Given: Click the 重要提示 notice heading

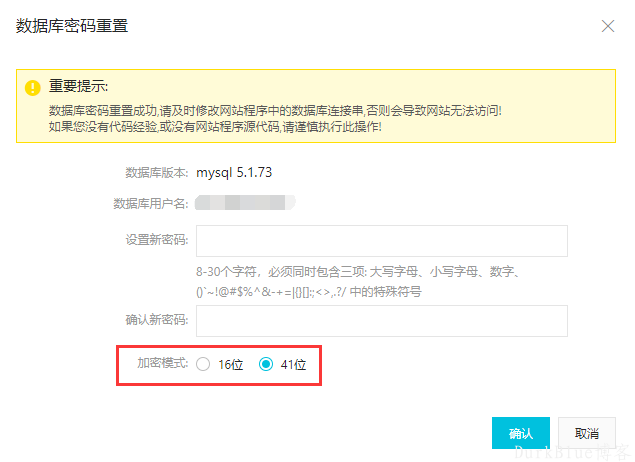Looking at the screenshot, I should pyautogui.click(x=78, y=86).
